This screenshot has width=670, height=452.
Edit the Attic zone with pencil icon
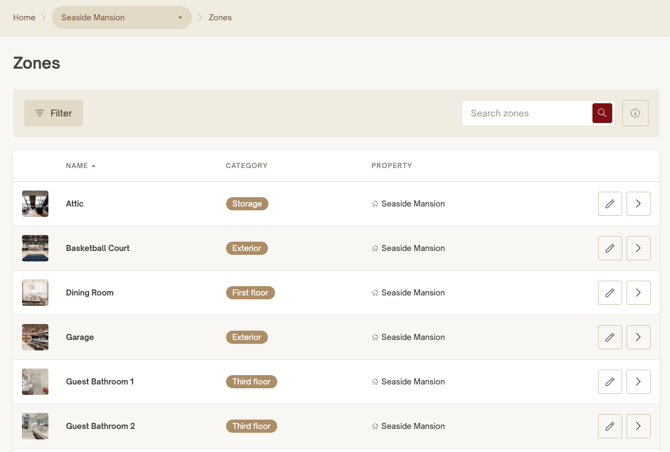(610, 204)
